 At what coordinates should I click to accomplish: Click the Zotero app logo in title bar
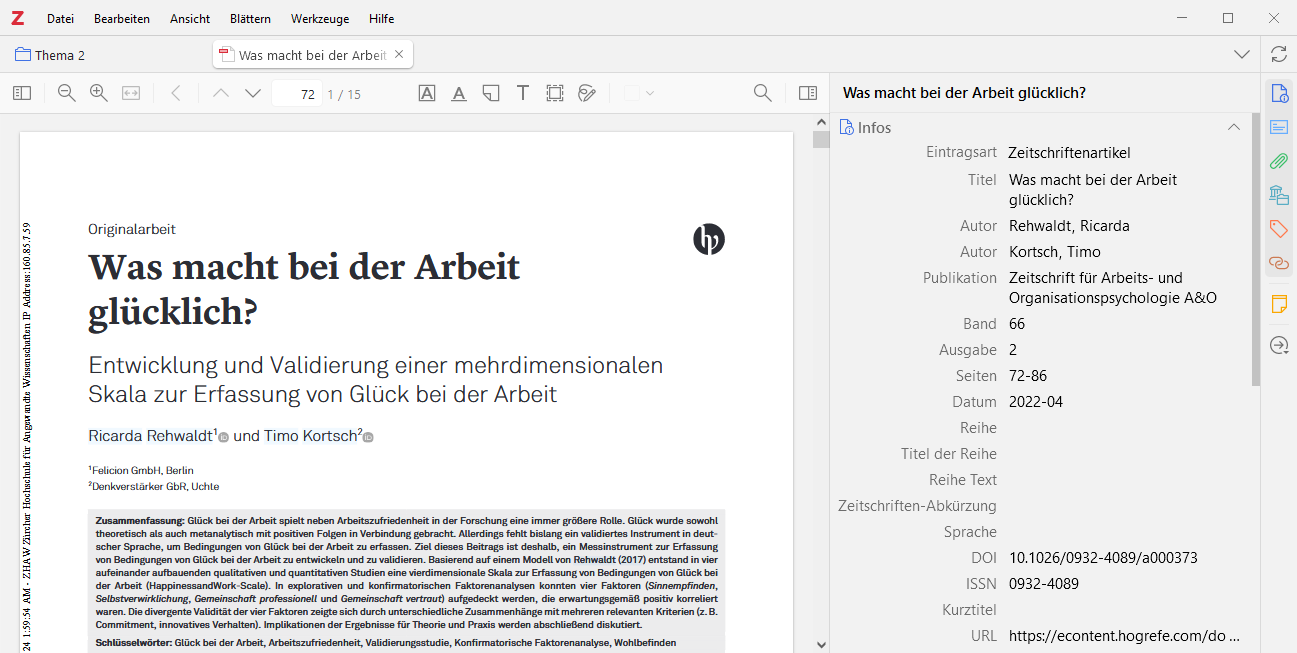[18, 18]
